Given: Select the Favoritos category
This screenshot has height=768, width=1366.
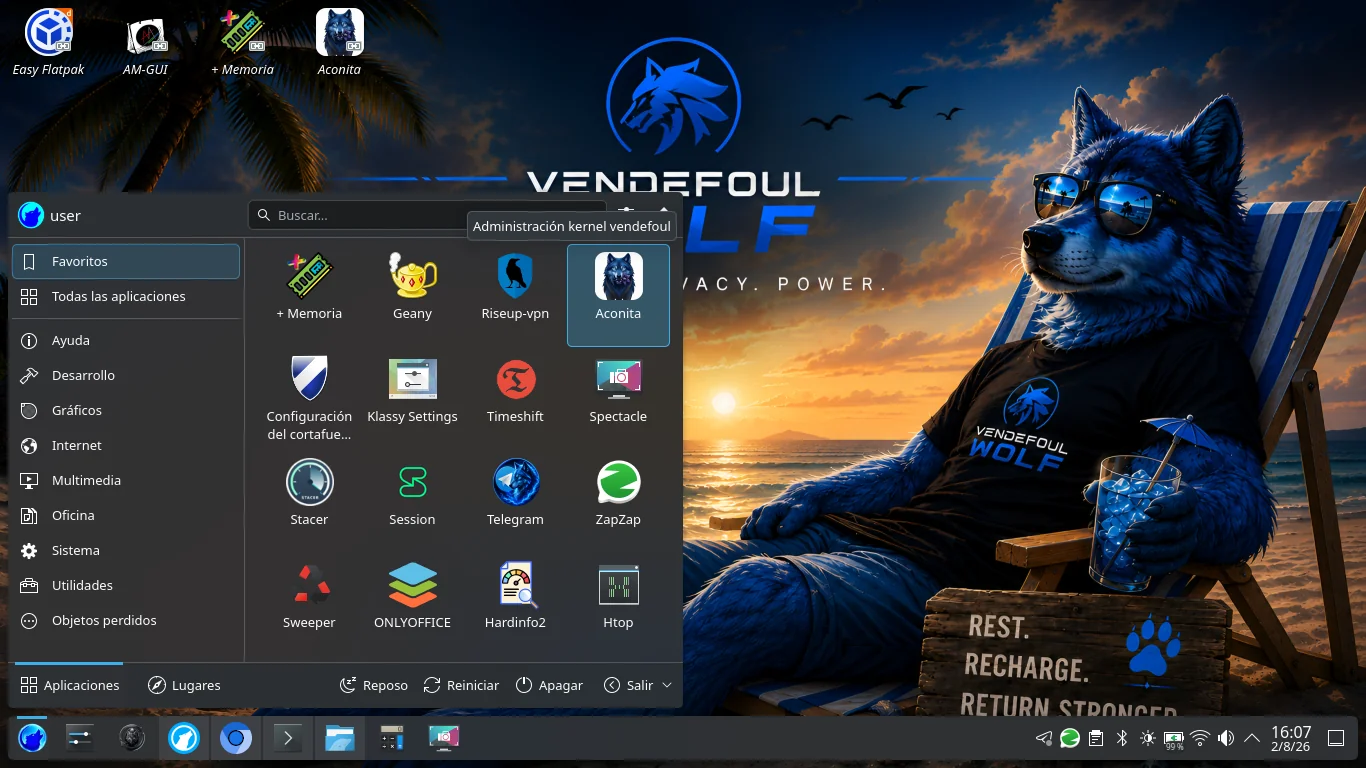Looking at the screenshot, I should (x=126, y=261).
